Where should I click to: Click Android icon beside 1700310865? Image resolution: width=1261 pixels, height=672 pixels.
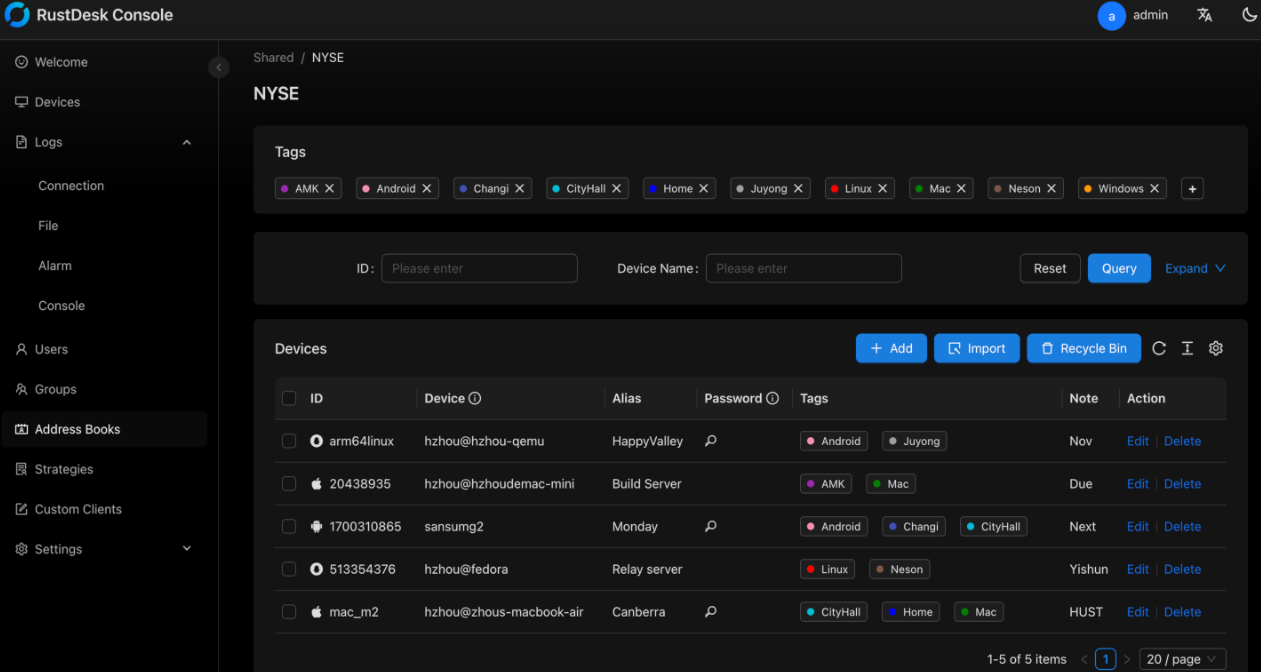pos(316,526)
